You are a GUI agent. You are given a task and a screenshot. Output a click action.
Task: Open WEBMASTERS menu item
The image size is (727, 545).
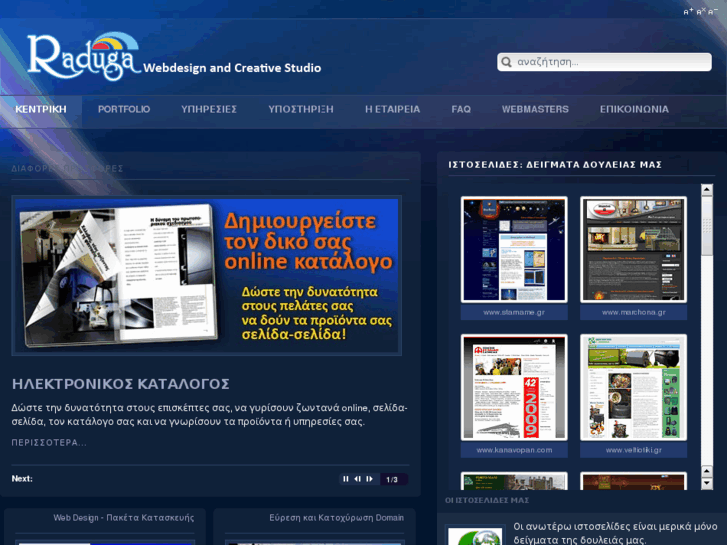click(x=535, y=109)
